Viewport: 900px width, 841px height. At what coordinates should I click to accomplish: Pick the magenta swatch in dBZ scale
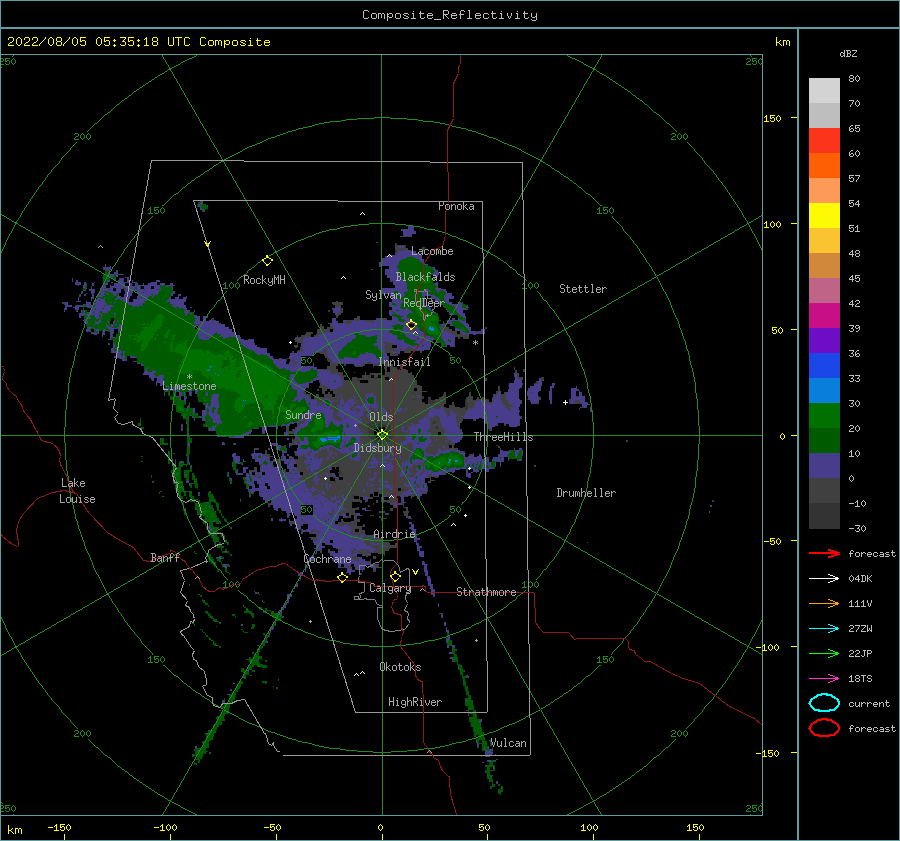click(x=824, y=315)
